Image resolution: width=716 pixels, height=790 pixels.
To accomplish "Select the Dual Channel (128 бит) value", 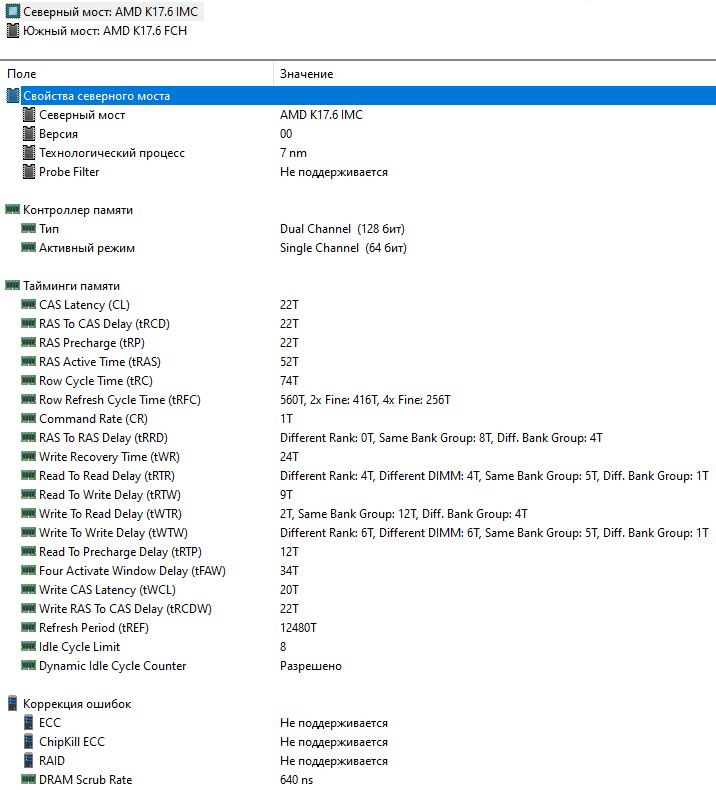I will pos(342,229).
